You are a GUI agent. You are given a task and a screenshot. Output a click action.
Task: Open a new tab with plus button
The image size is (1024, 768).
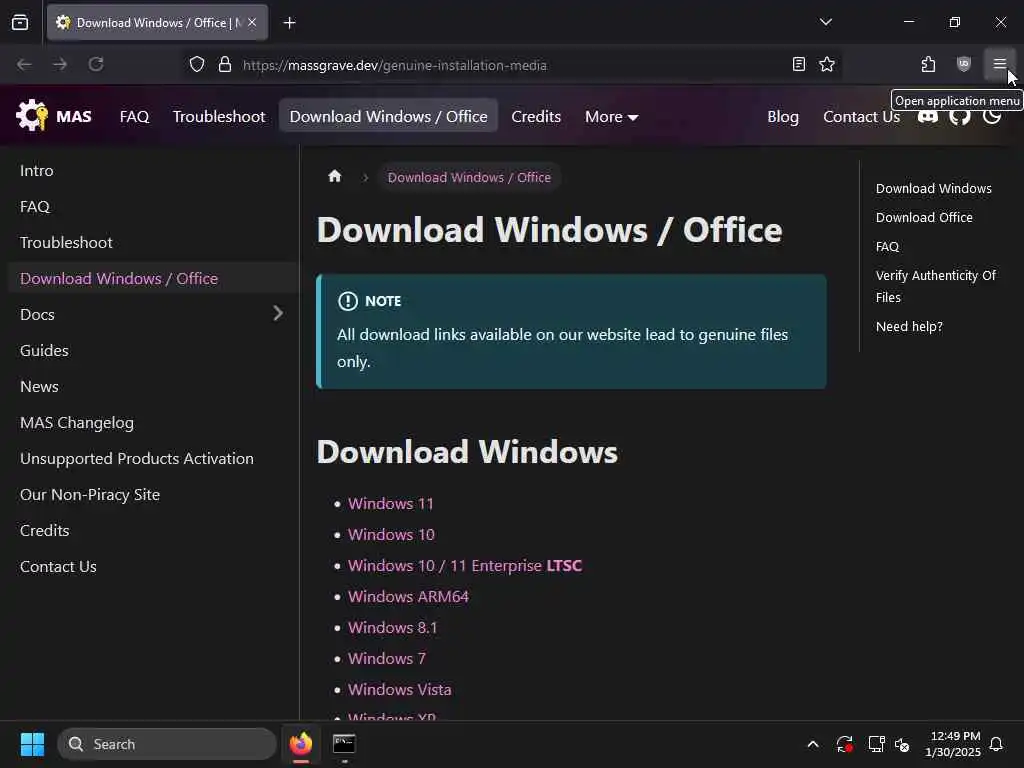(289, 23)
